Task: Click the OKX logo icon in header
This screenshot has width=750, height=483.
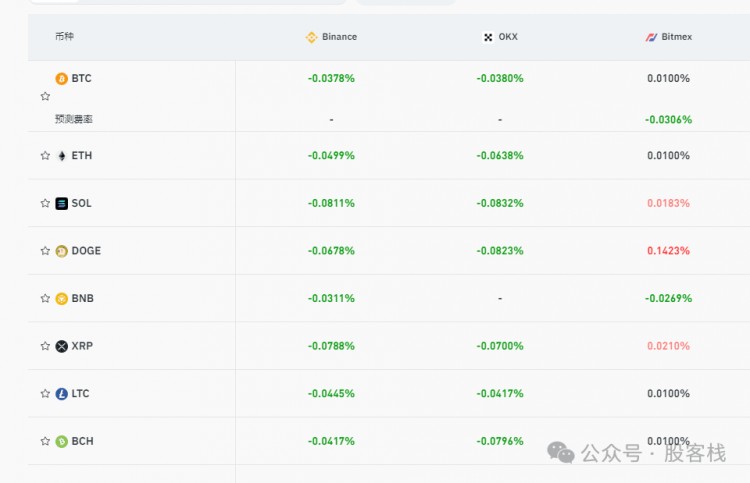Action: 488,37
